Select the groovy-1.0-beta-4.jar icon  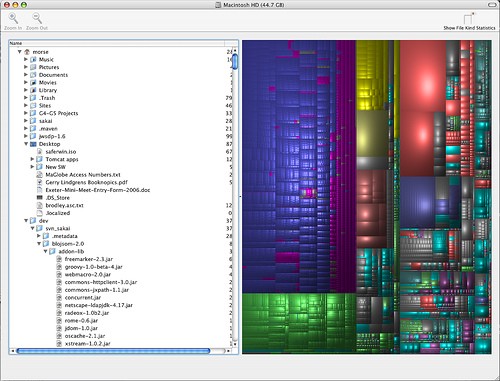click(59, 267)
